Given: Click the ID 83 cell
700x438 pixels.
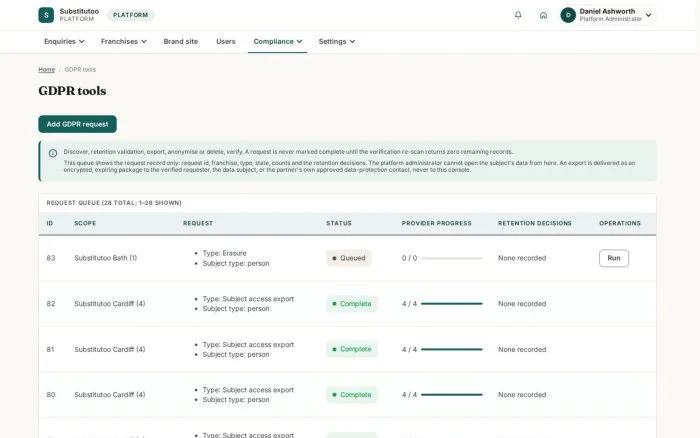Looking at the screenshot, I should 51,258.
